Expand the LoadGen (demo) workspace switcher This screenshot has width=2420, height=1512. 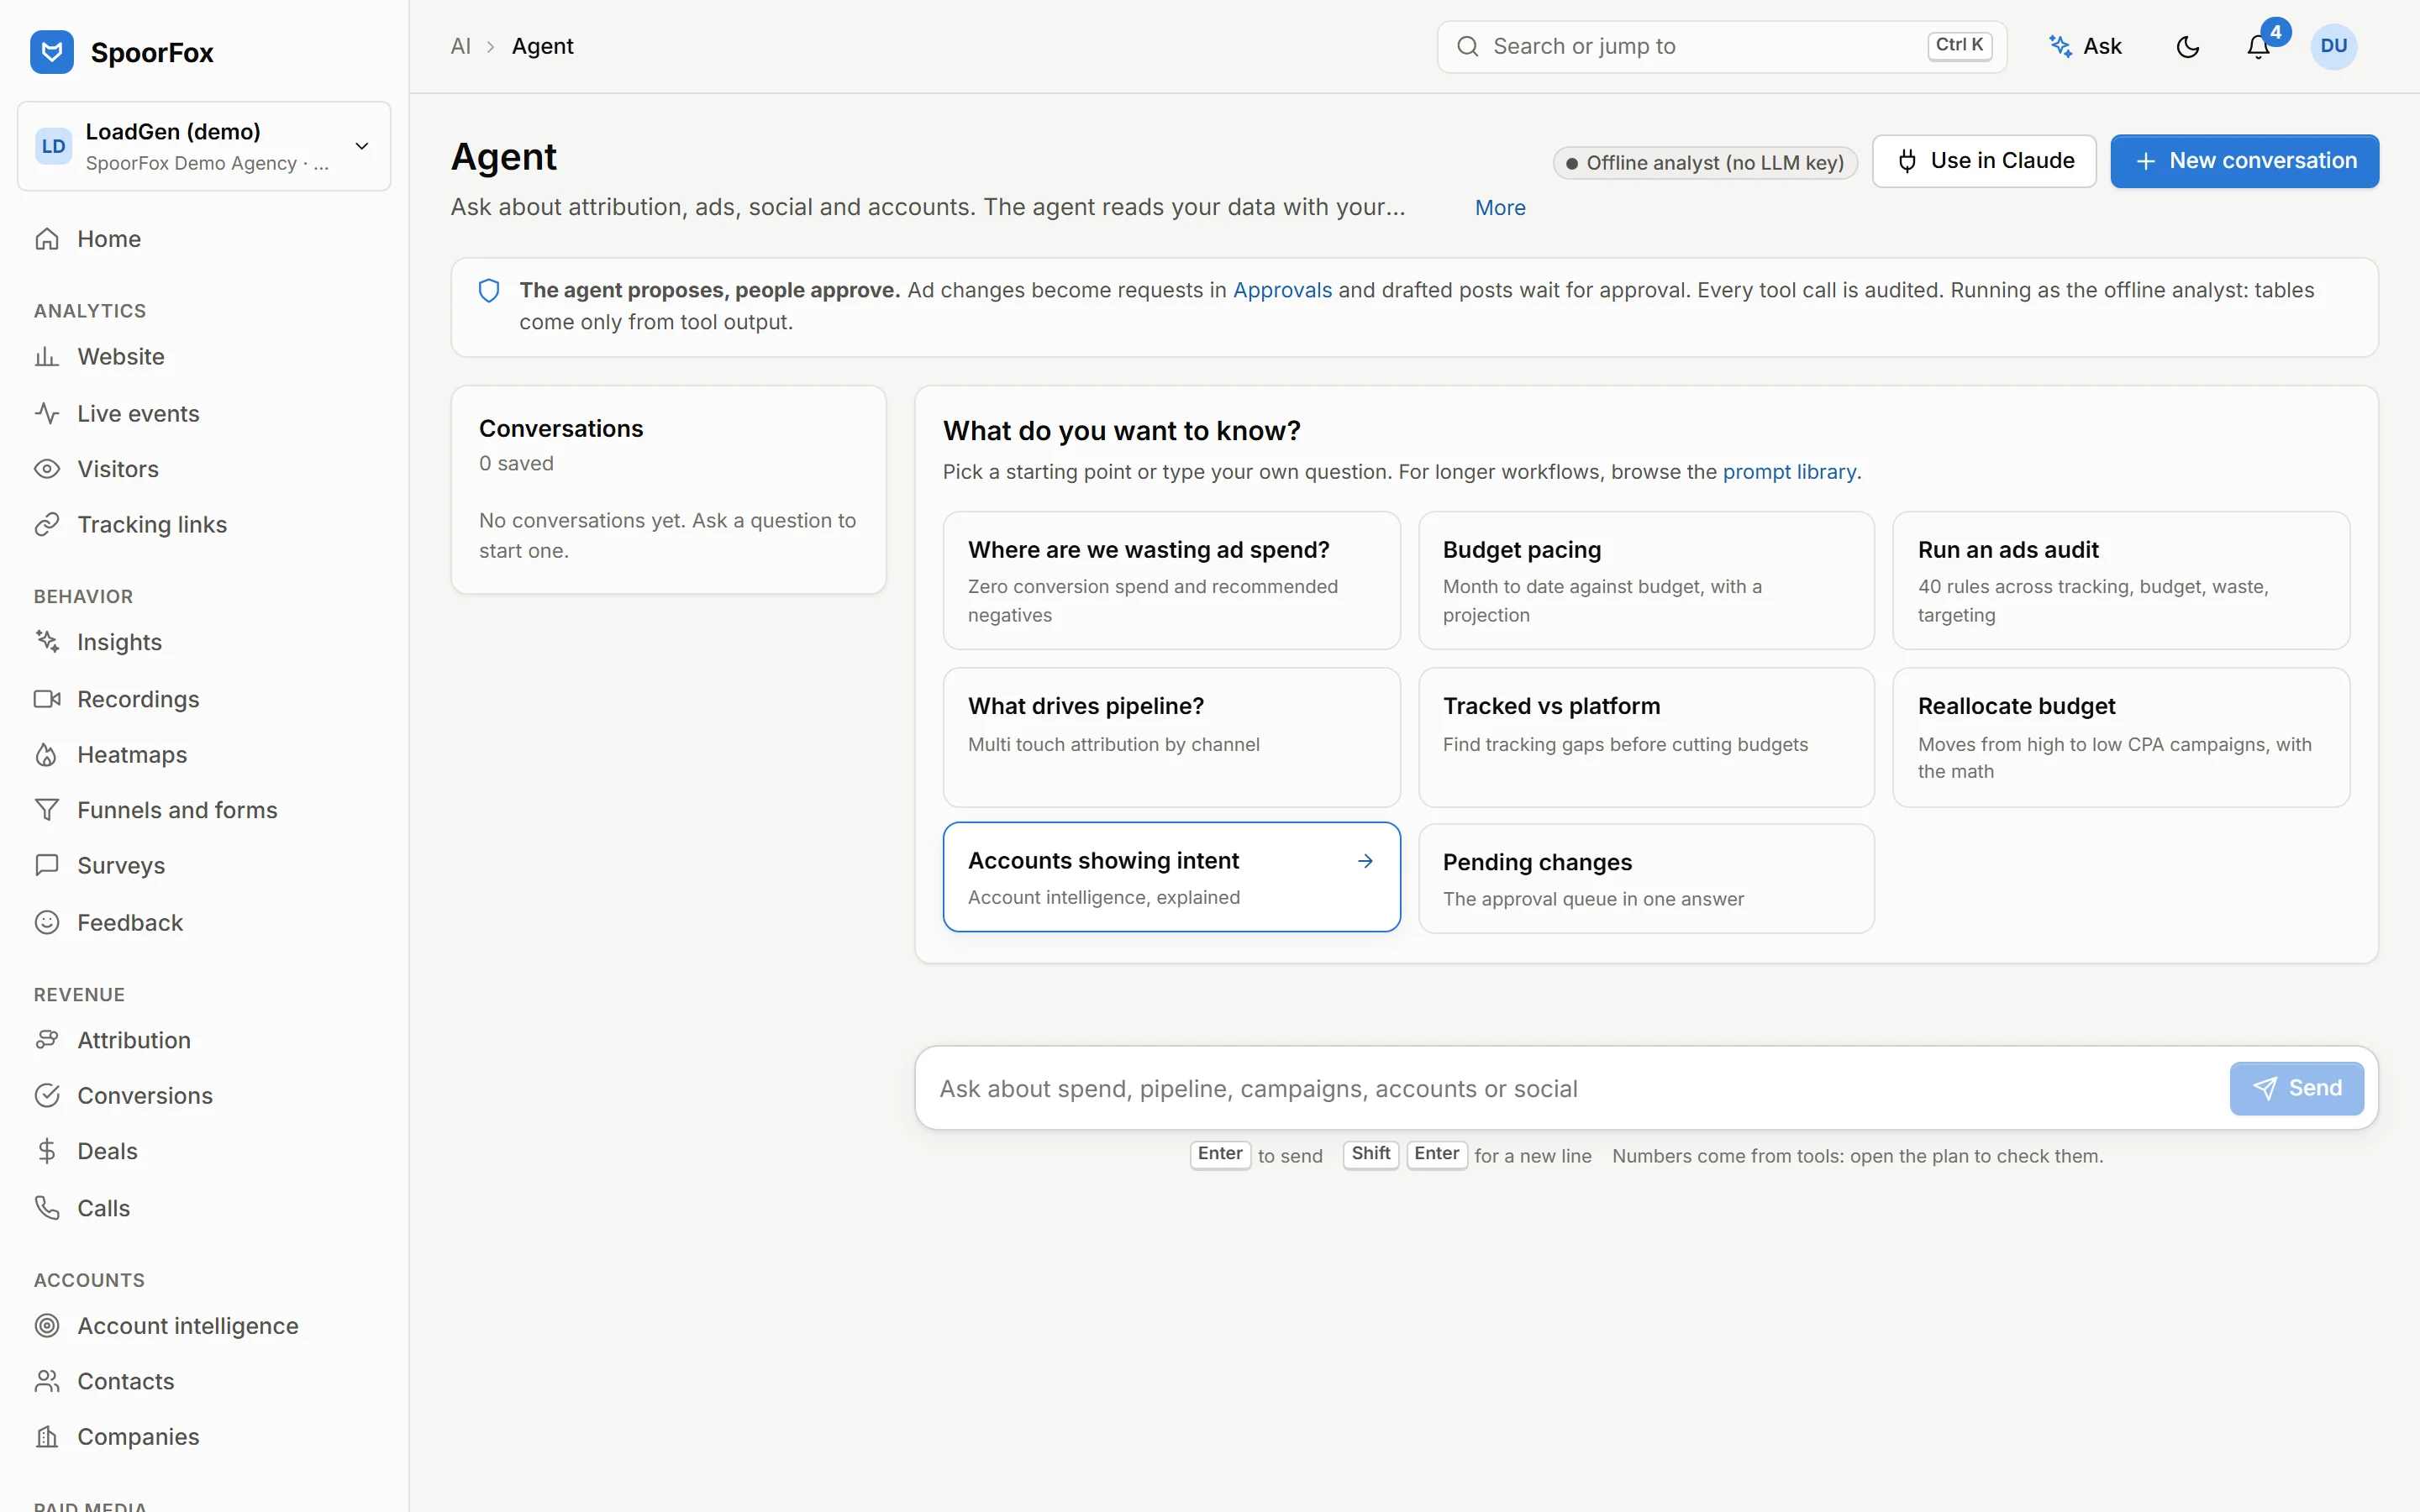pyautogui.click(x=204, y=146)
